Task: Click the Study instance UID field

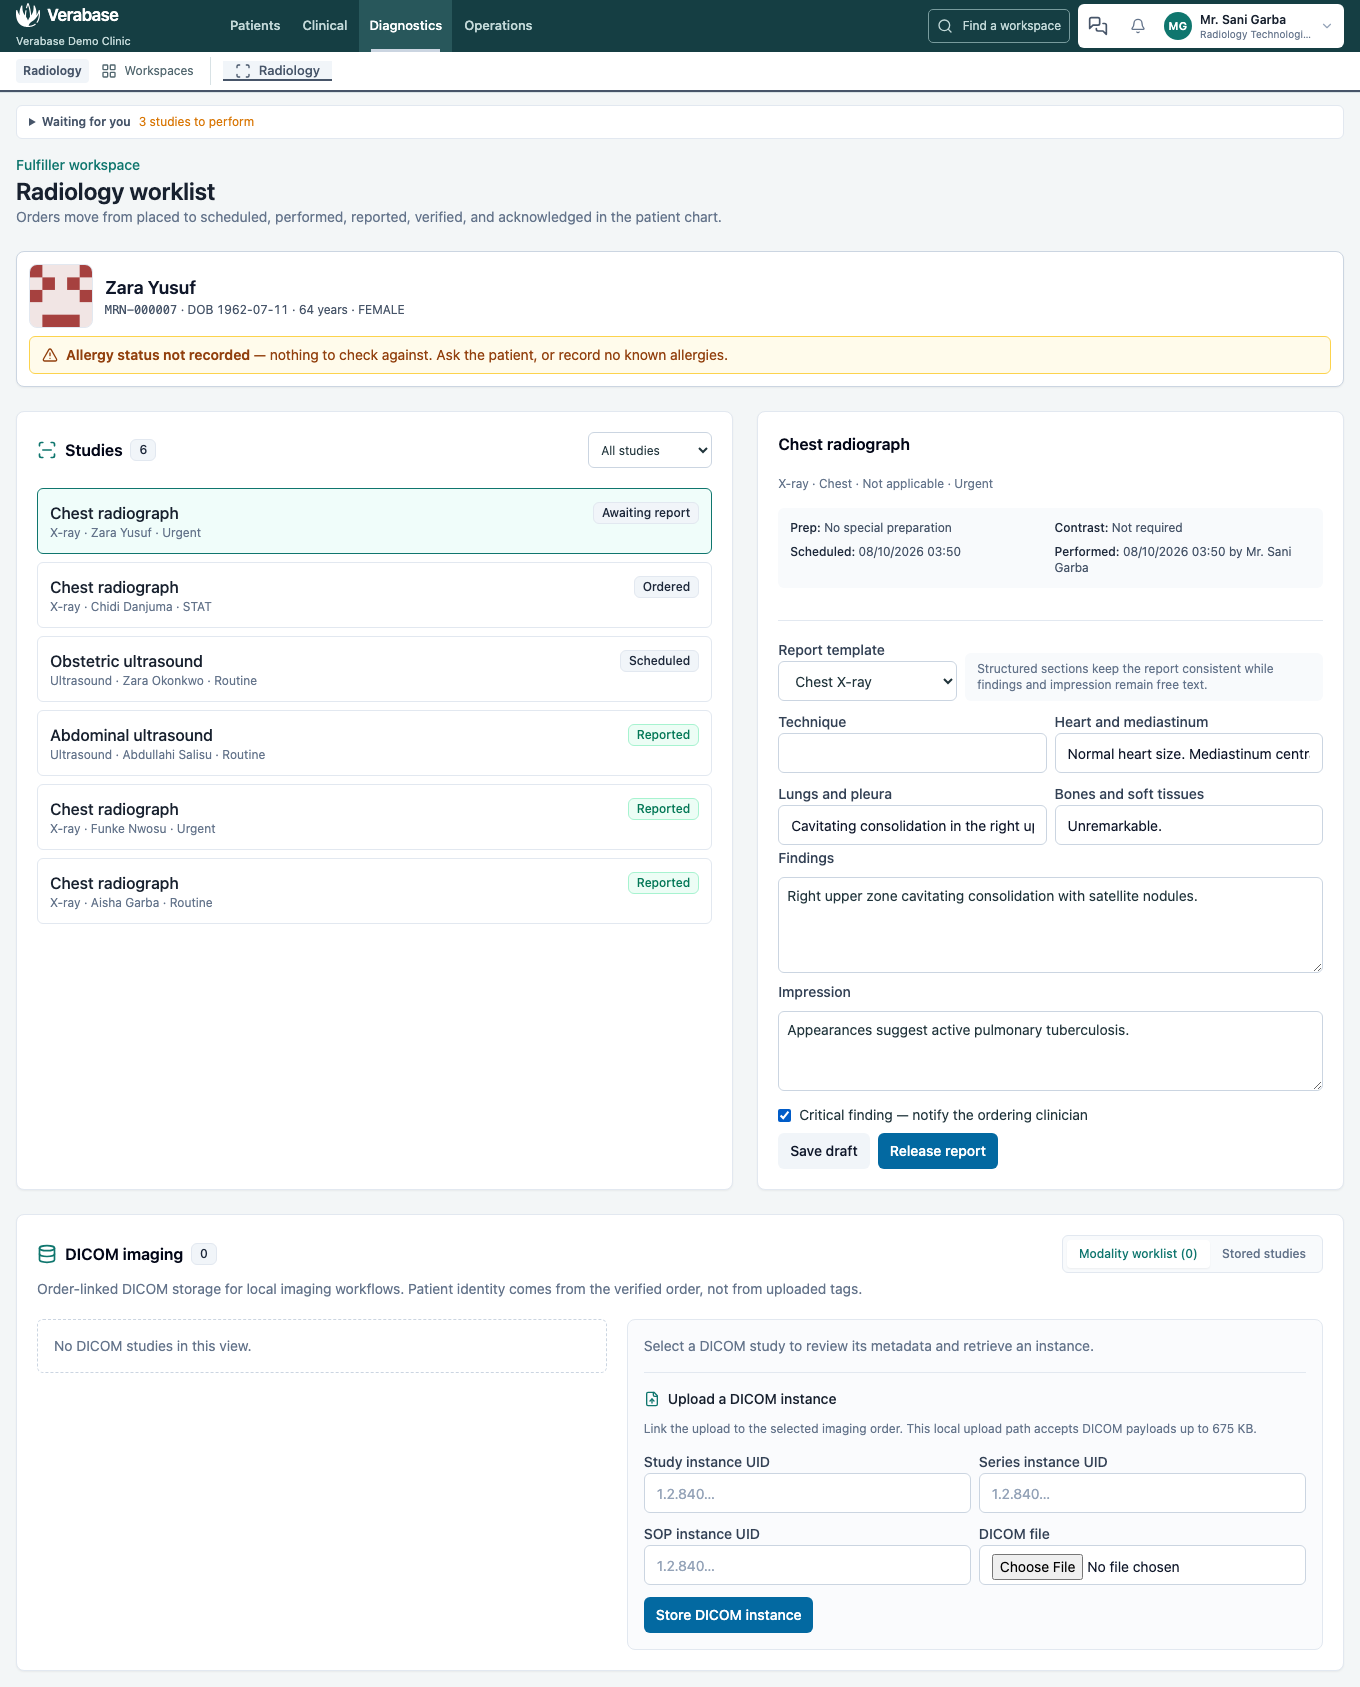Action: point(807,1493)
